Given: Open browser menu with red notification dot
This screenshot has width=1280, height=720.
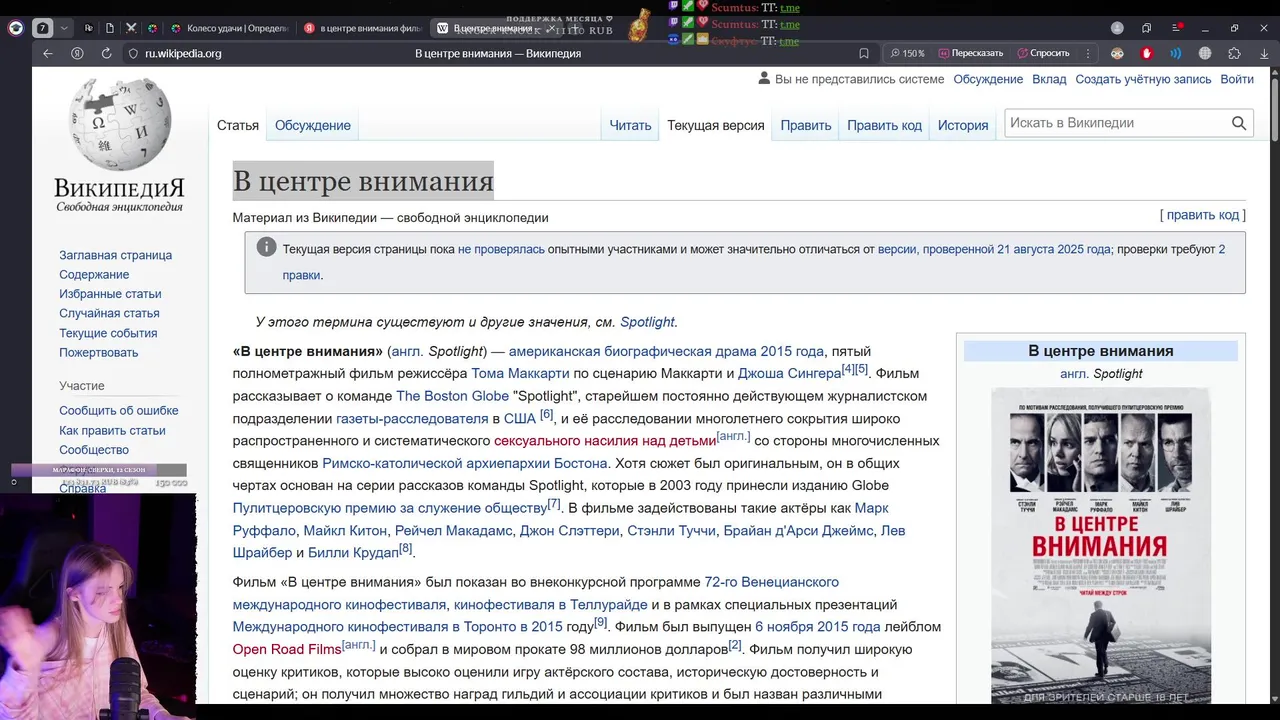Looking at the screenshot, I should click(x=1175, y=28).
